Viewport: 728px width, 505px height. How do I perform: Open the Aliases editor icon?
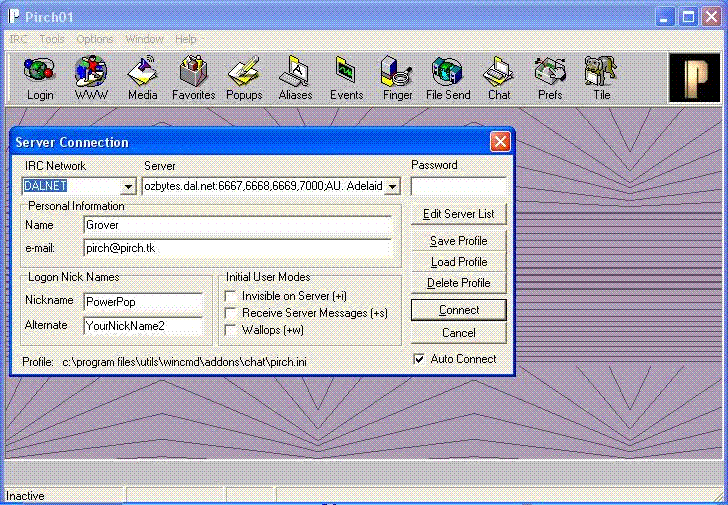(295, 78)
